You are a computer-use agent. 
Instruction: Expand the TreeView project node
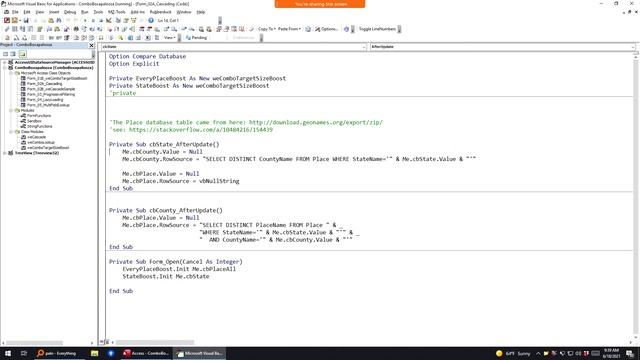pos(5,153)
